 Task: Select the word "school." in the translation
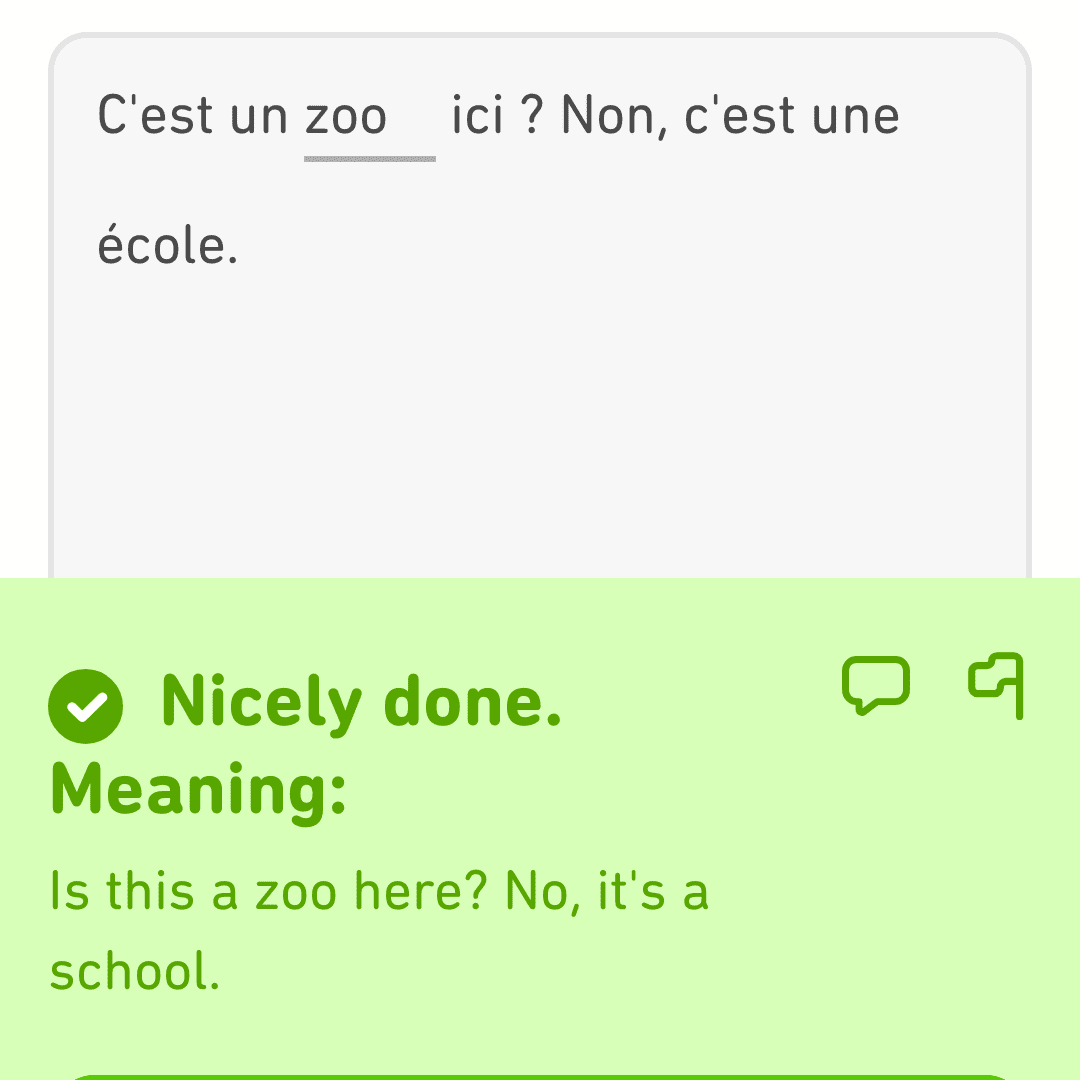(x=135, y=971)
